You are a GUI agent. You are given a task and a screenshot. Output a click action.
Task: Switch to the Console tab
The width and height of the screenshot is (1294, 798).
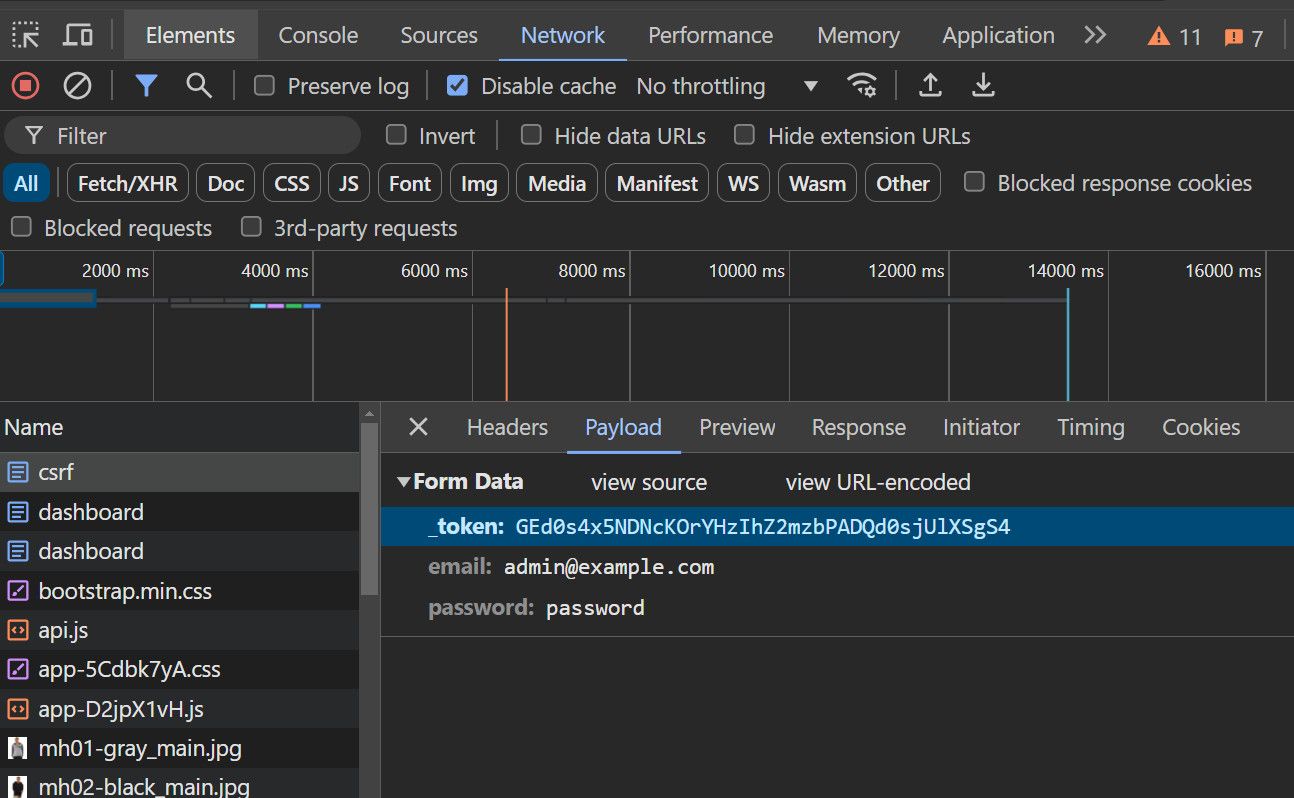[x=318, y=35]
